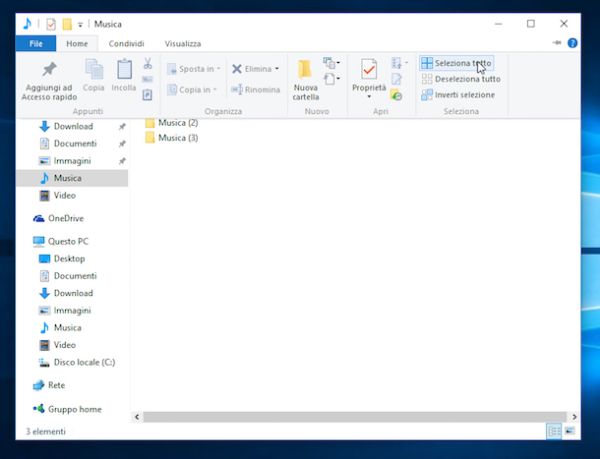
Task: Click Seleziona tutto in the ribbon
Action: coord(456,63)
